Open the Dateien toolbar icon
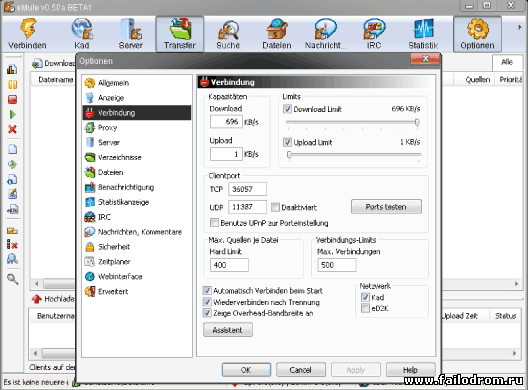This screenshot has height=390, width=528. click(277, 34)
